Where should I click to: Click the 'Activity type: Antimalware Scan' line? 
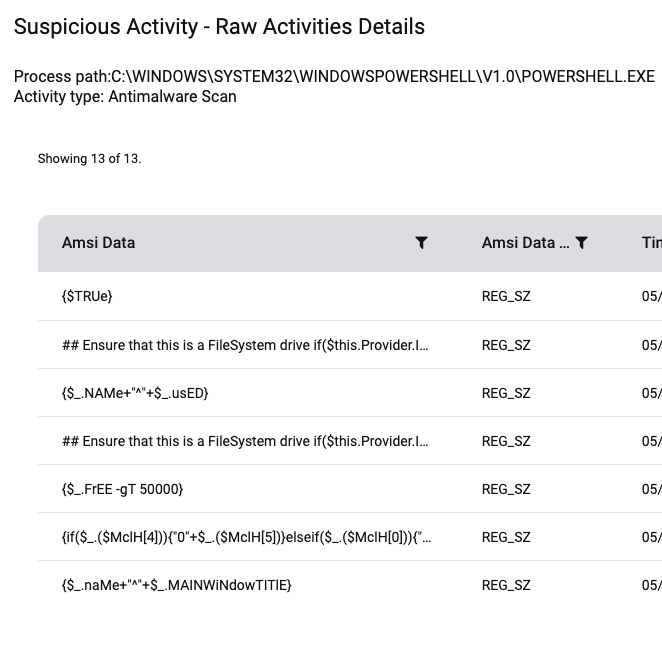pyautogui.click(x=125, y=97)
